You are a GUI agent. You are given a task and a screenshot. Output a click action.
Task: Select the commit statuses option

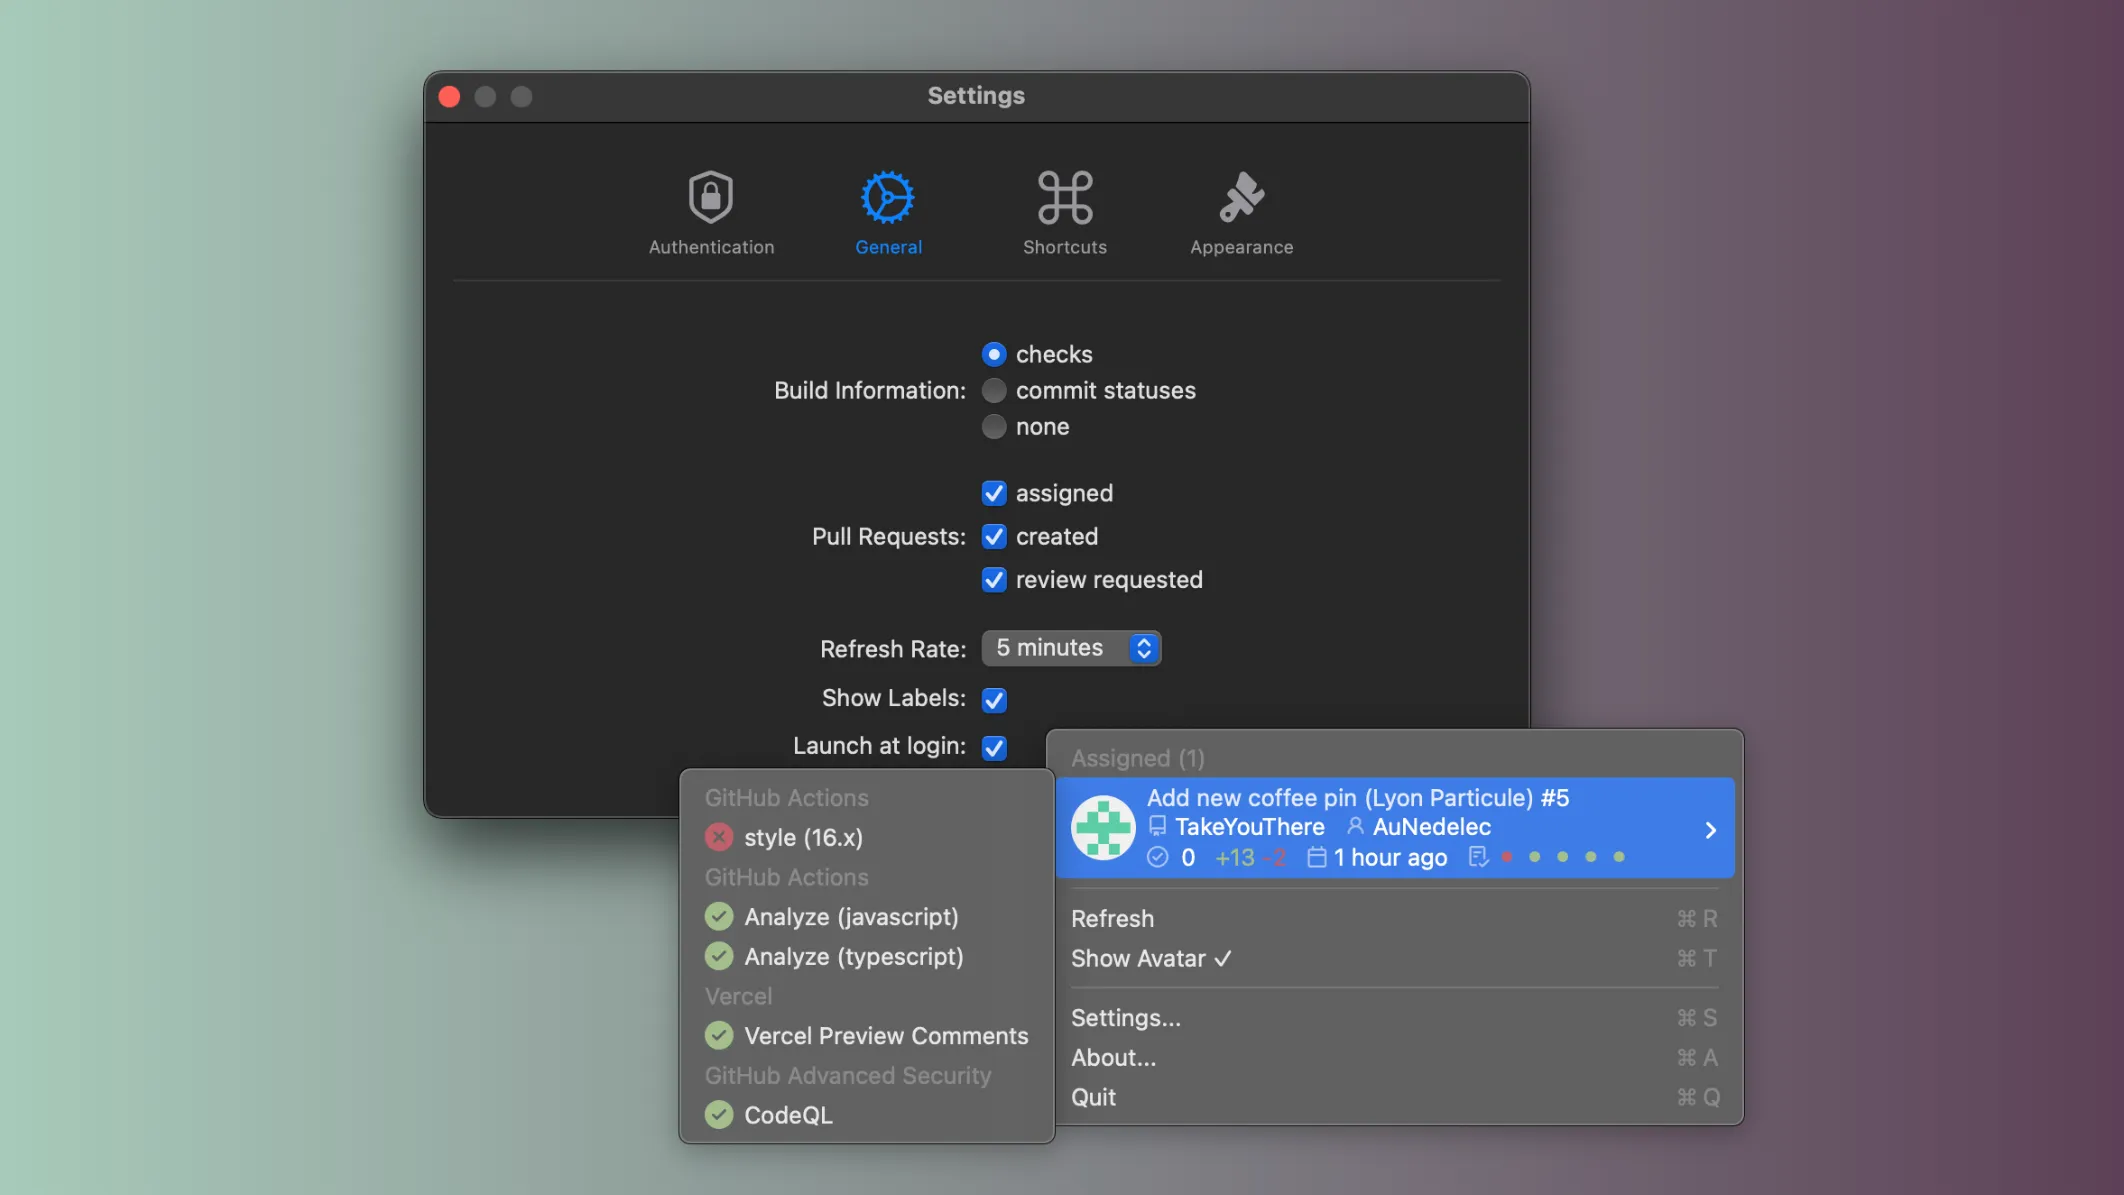click(x=994, y=390)
